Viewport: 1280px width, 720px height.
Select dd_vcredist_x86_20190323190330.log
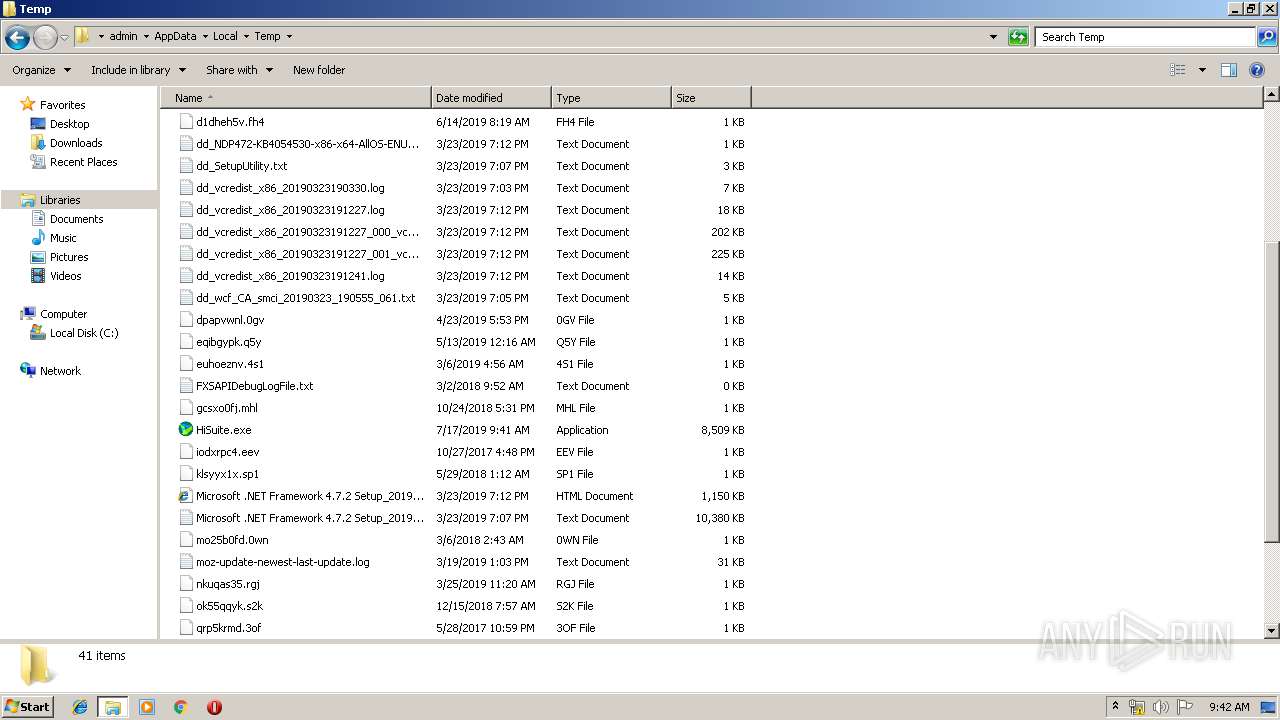point(290,188)
